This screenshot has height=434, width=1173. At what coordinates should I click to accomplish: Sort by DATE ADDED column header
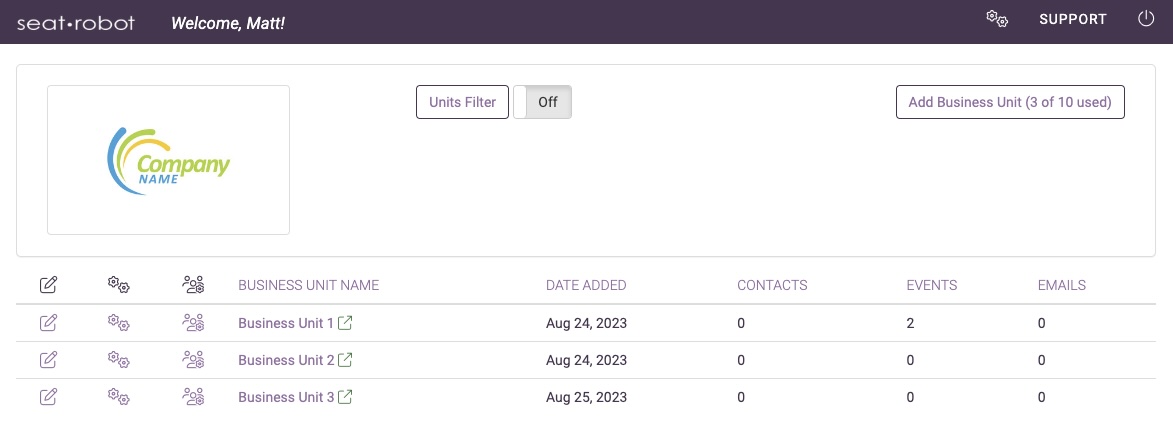pos(586,285)
